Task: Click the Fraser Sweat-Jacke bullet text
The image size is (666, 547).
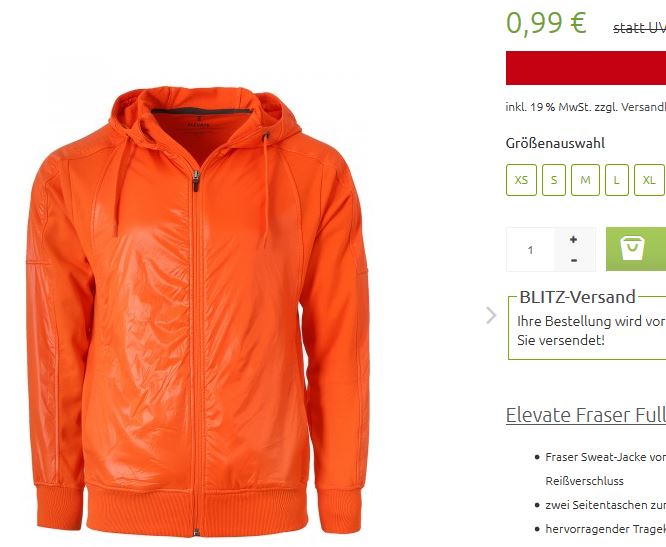Action: [x=605, y=457]
